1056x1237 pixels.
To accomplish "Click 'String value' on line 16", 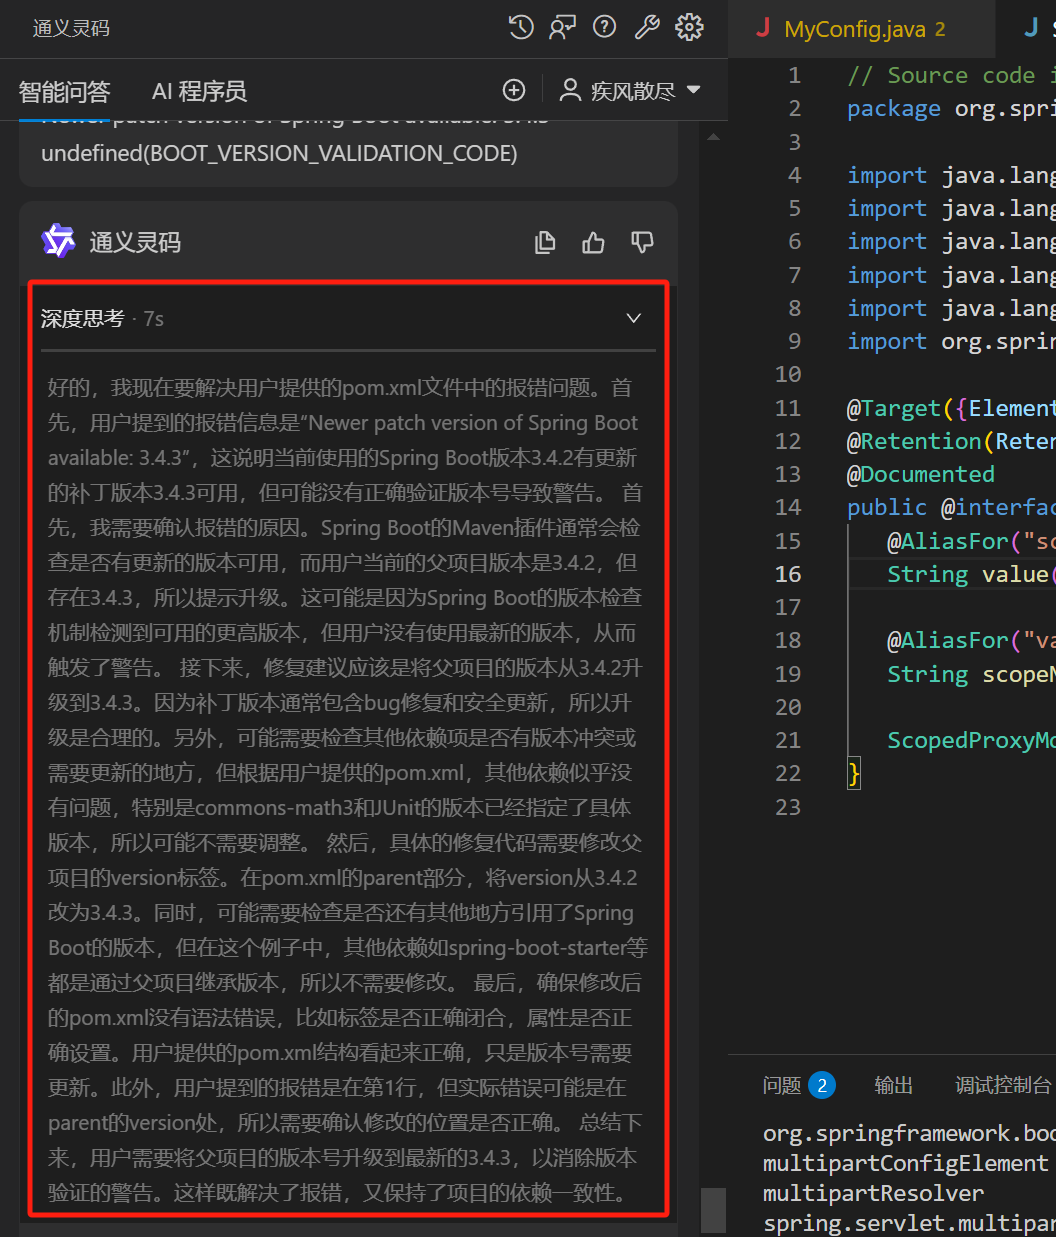I will [966, 574].
